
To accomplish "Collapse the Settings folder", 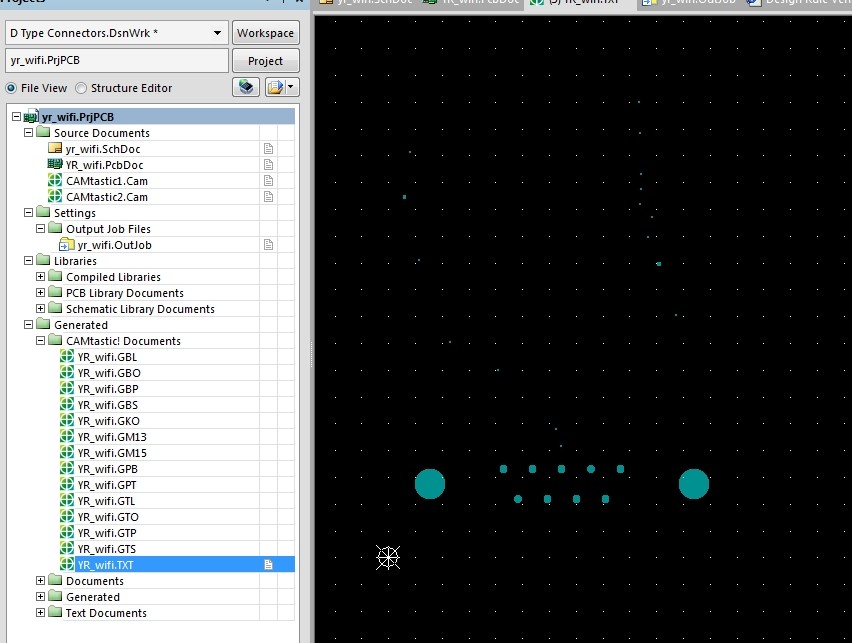I will click(x=28, y=213).
